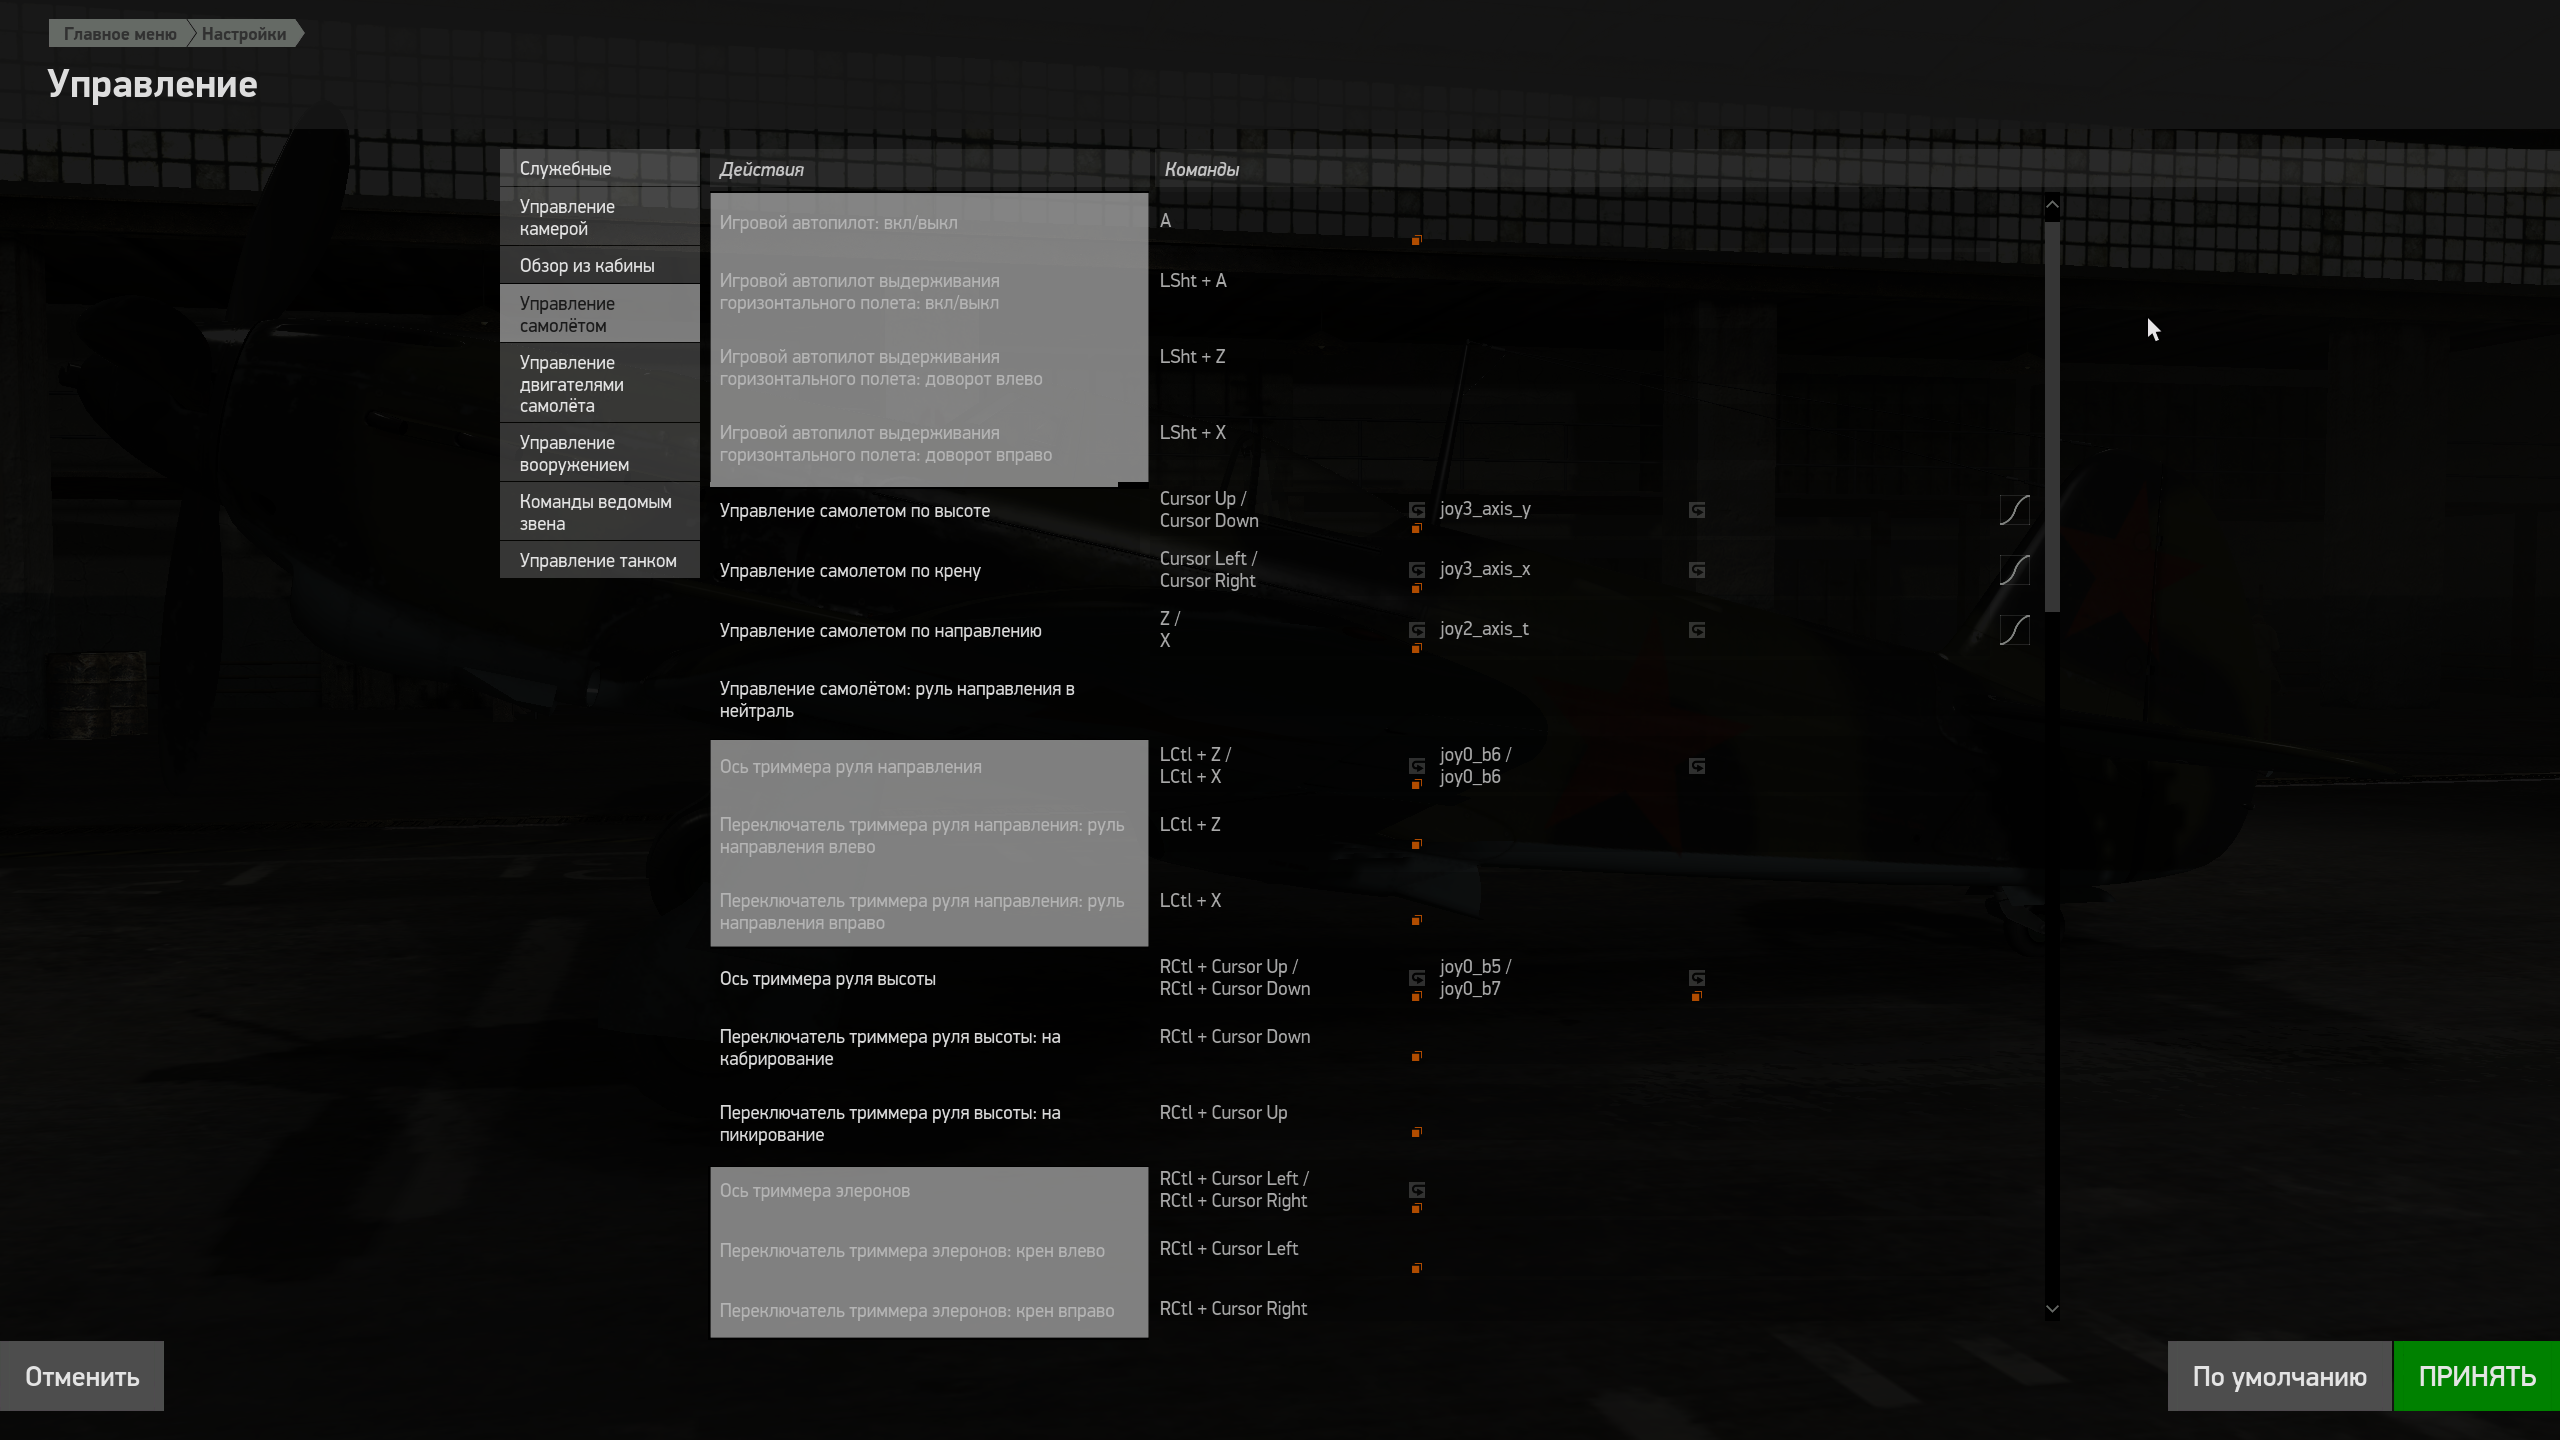Go back via Главное меню breadcrumb
Image resolution: width=2560 pixels, height=1440 pixels.
pos(120,34)
